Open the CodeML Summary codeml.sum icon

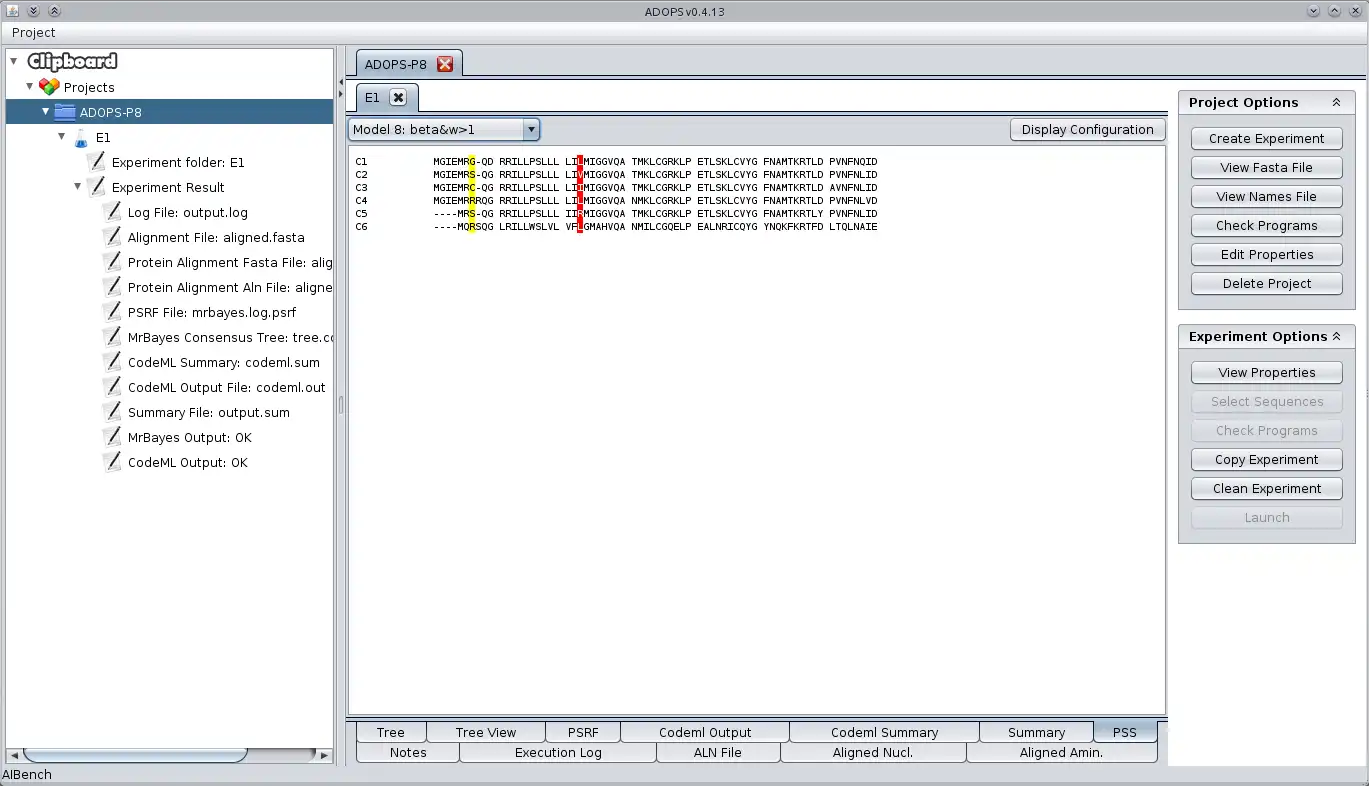coord(112,362)
